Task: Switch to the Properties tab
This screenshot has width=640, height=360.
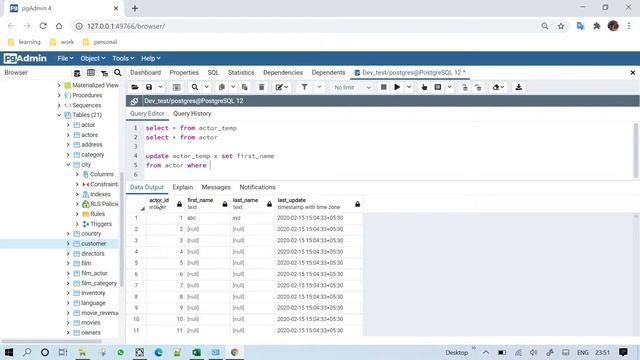Action: (184, 73)
